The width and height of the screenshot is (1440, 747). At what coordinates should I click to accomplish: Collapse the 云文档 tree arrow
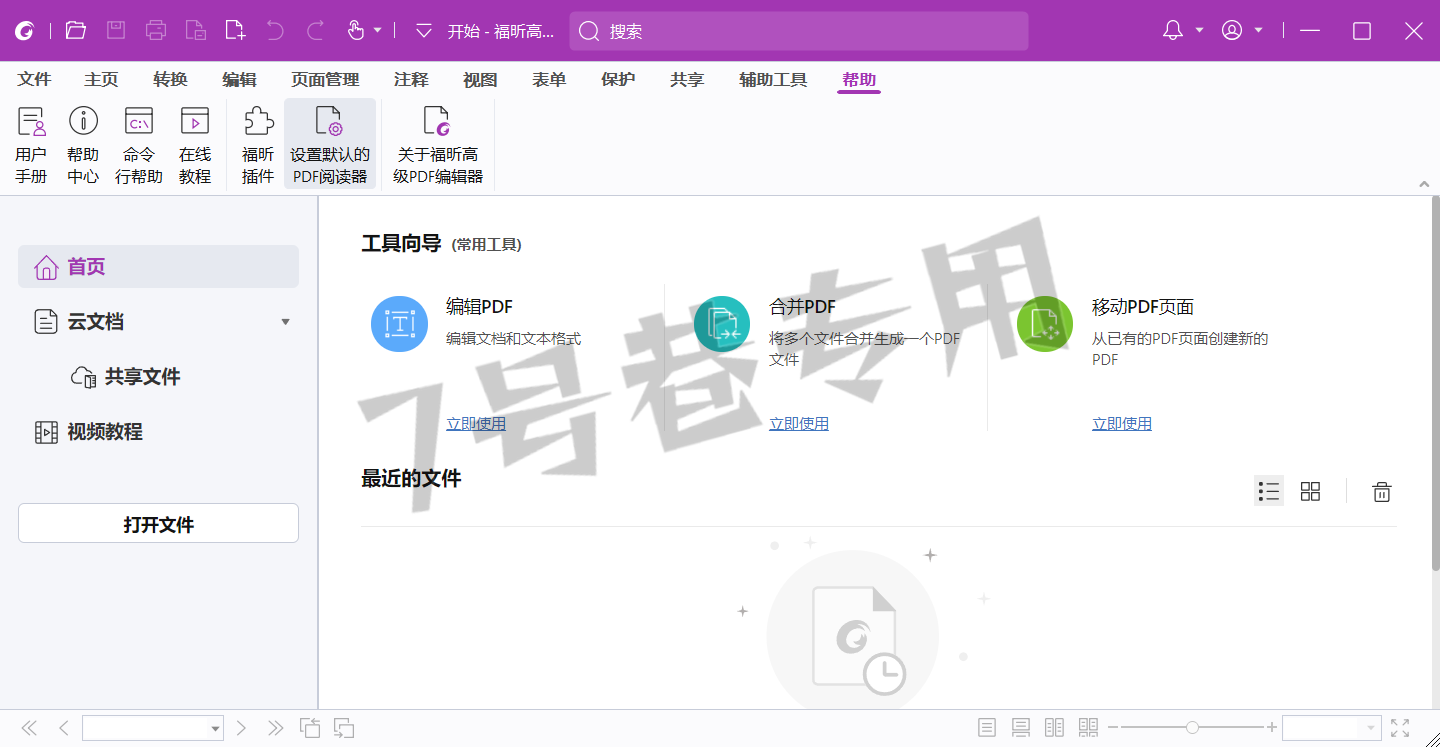[285, 322]
